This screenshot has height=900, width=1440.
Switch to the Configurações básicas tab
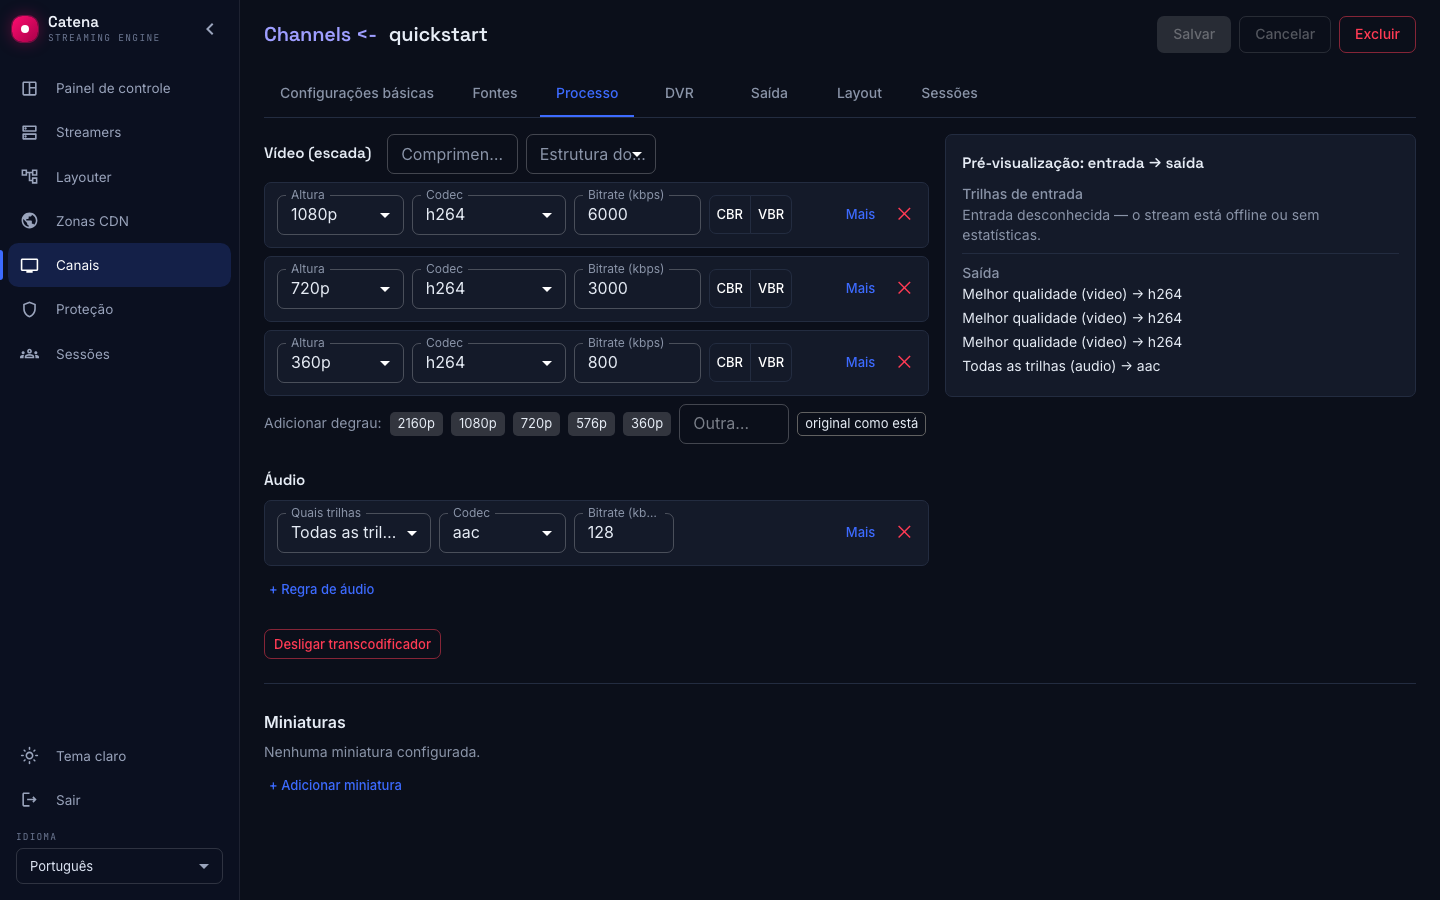[357, 93]
